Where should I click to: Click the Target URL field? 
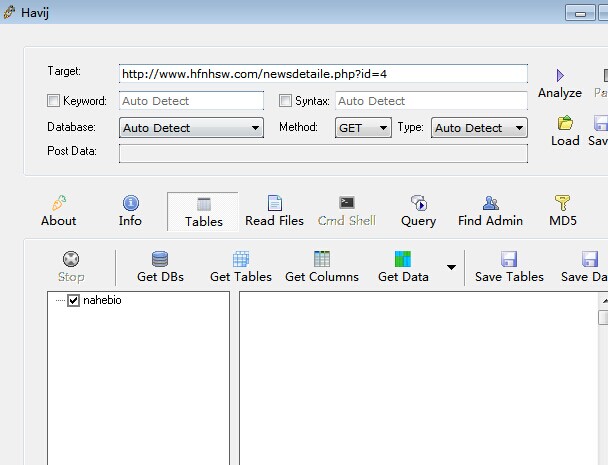323,74
